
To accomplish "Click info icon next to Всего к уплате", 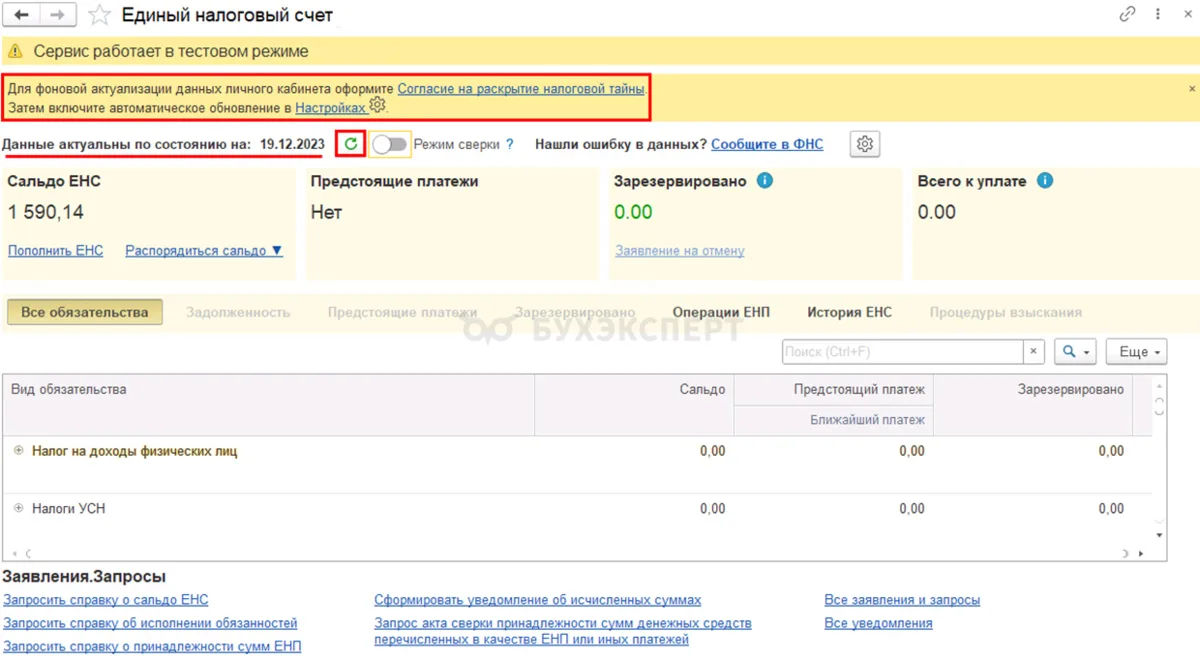I will 1045,181.
